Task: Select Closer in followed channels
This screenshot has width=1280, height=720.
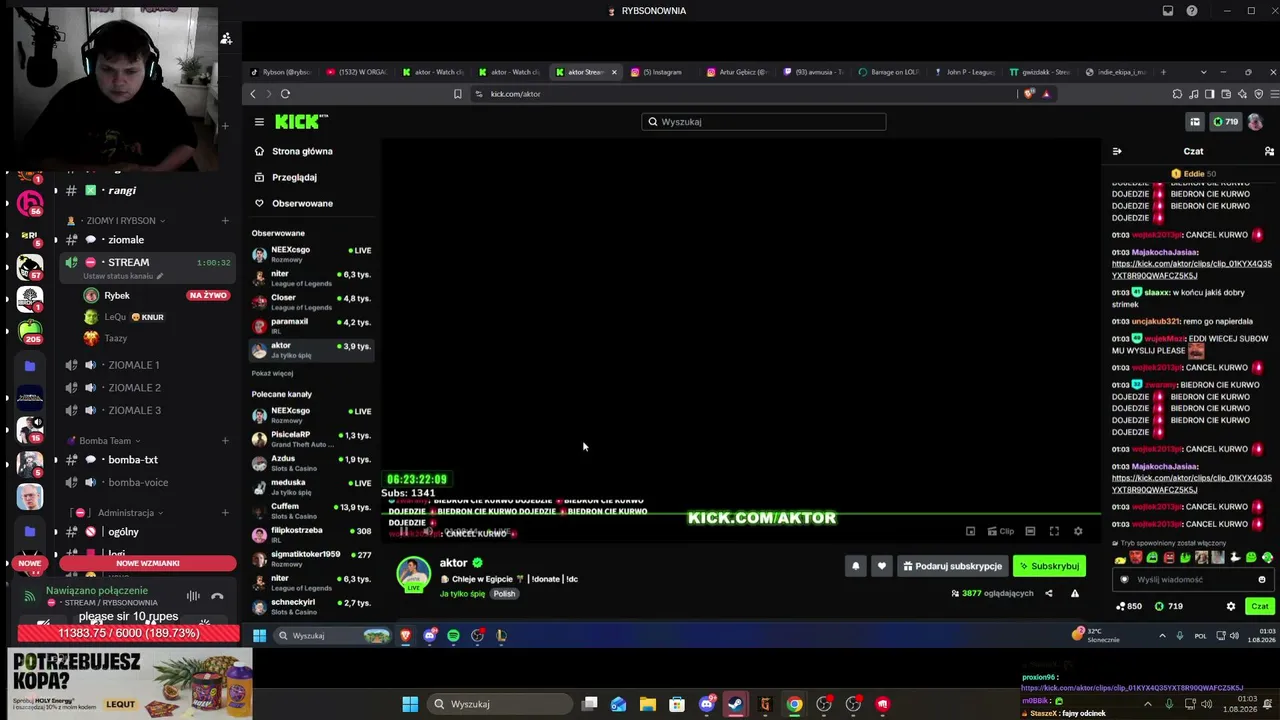Action: pyautogui.click(x=311, y=302)
